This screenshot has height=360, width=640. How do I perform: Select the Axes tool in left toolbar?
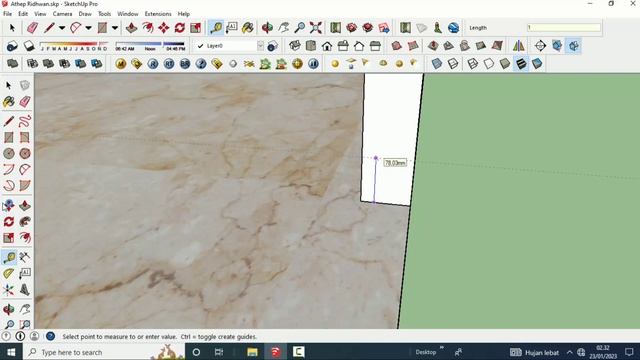point(9,290)
